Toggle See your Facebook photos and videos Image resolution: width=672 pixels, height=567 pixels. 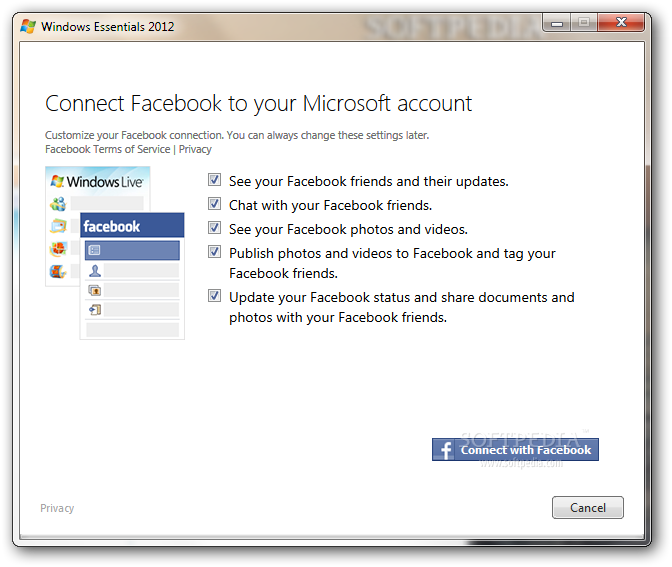(214, 228)
